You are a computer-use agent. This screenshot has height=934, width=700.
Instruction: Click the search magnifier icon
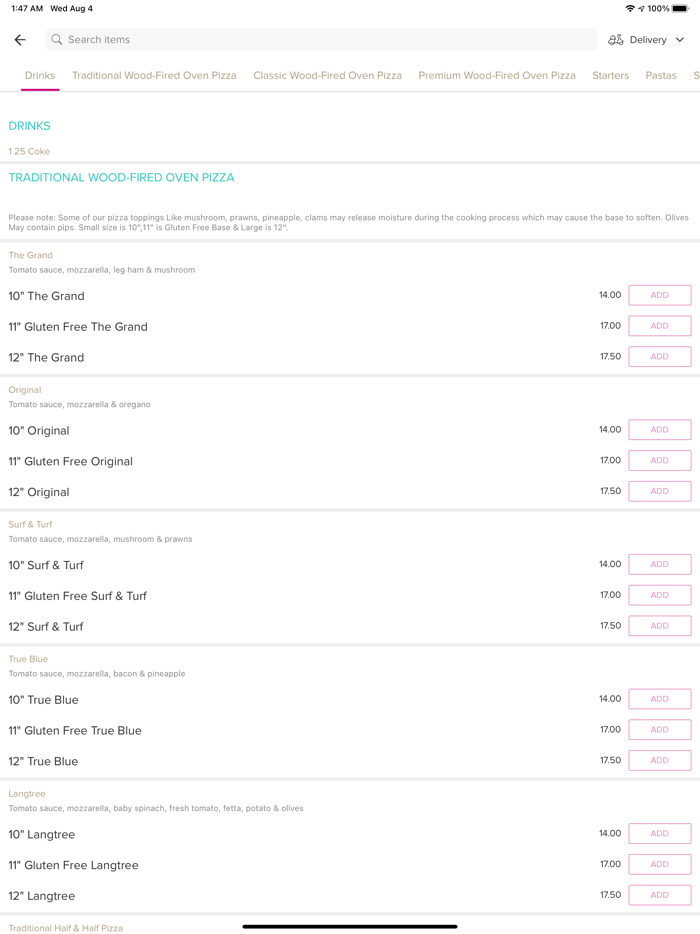pos(57,40)
